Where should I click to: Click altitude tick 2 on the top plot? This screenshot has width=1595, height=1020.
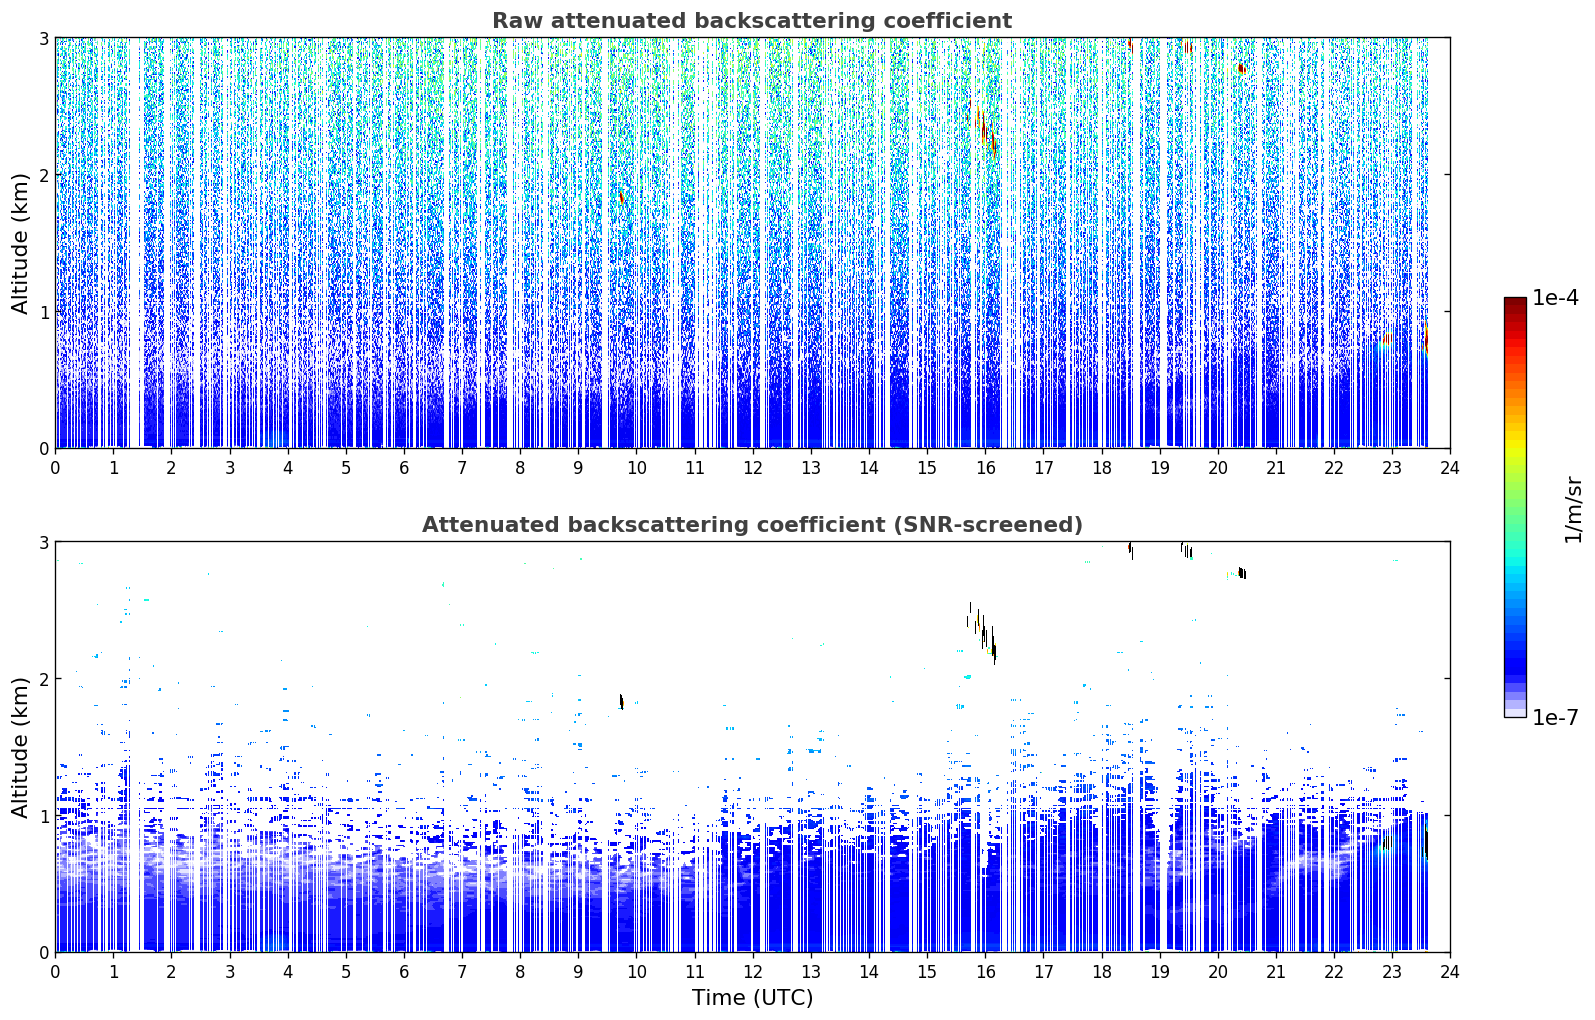pos(43,175)
